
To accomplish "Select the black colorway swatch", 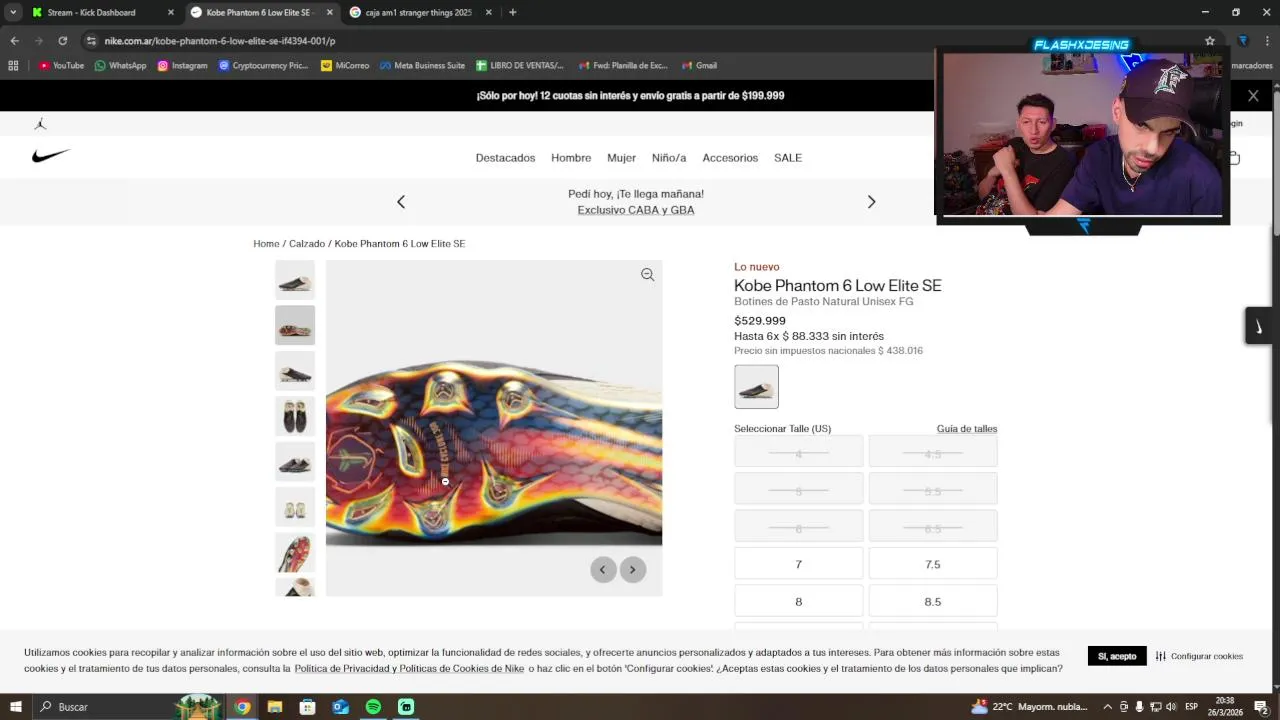I will click(756, 387).
